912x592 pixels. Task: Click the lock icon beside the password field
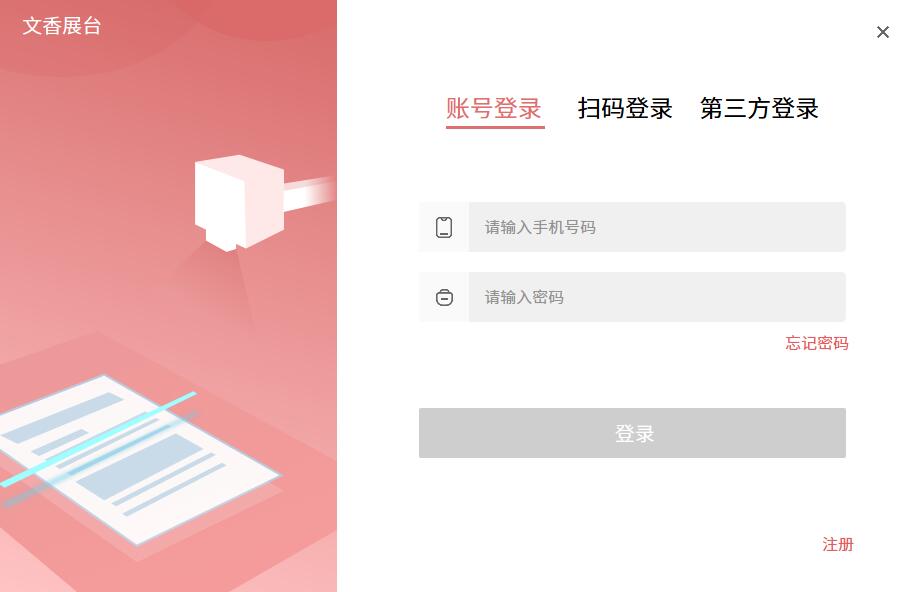[444, 297]
